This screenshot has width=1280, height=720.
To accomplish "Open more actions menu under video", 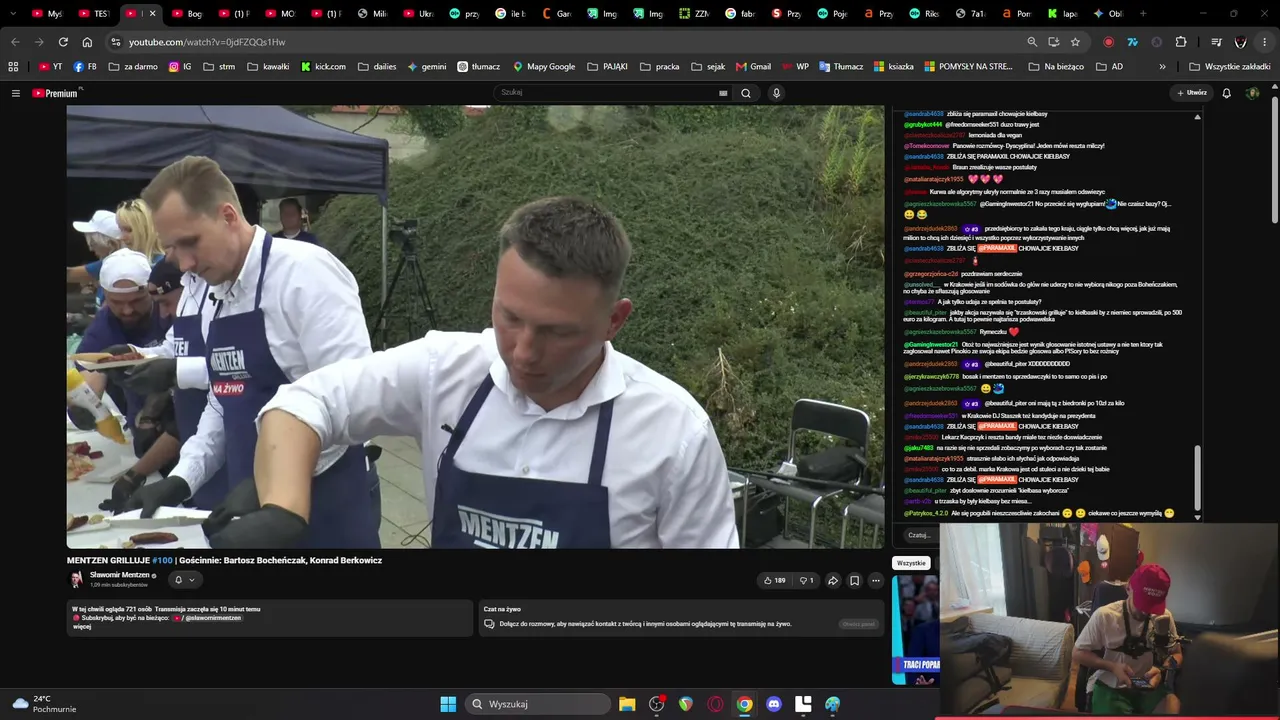I will point(876,580).
